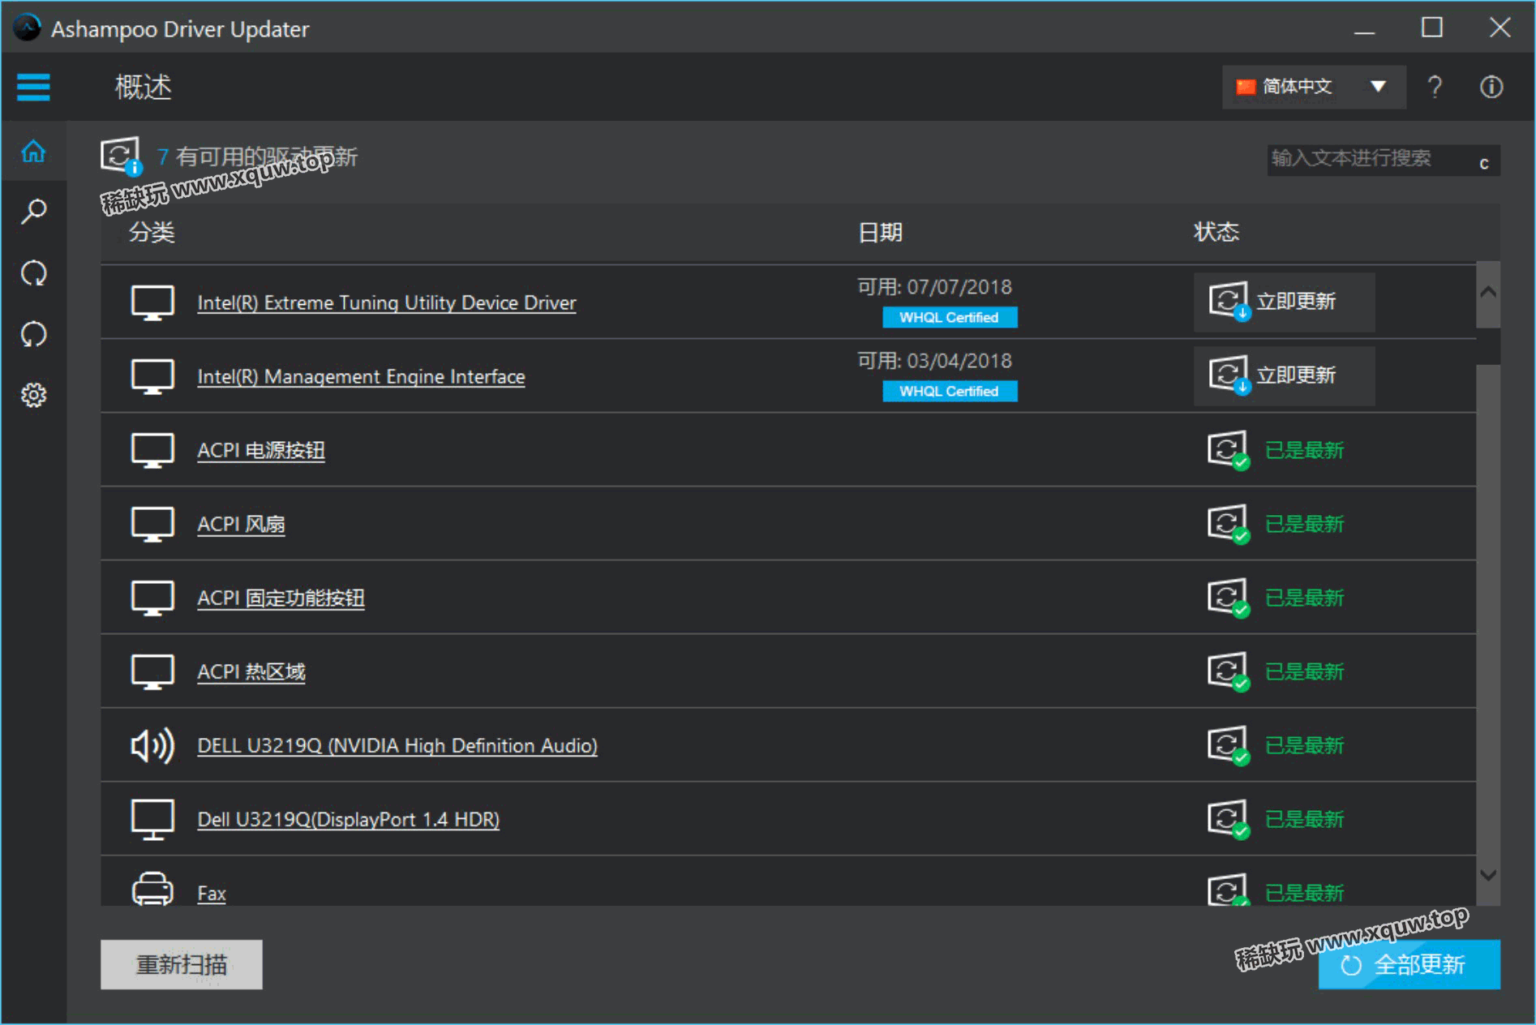The height and width of the screenshot is (1025, 1536).
Task: Open the 简体中文 language dropdown
Action: [x=1313, y=87]
